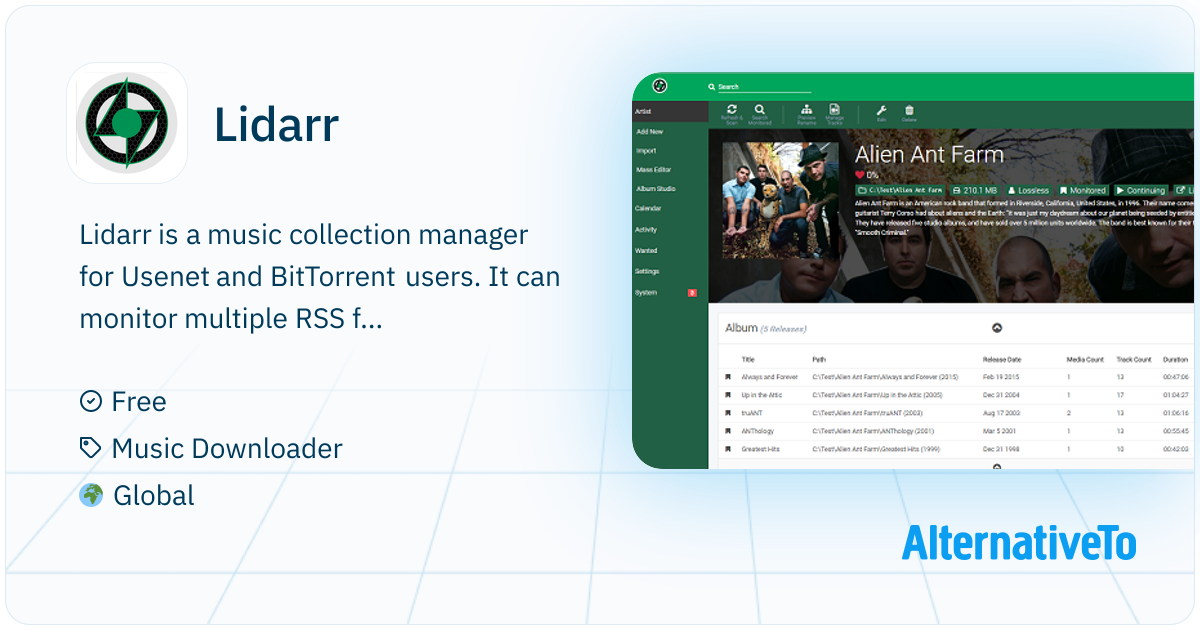This screenshot has height=630, width=1200.
Task: Toggle monitor bookmark for Always and Forever
Action: (728, 377)
